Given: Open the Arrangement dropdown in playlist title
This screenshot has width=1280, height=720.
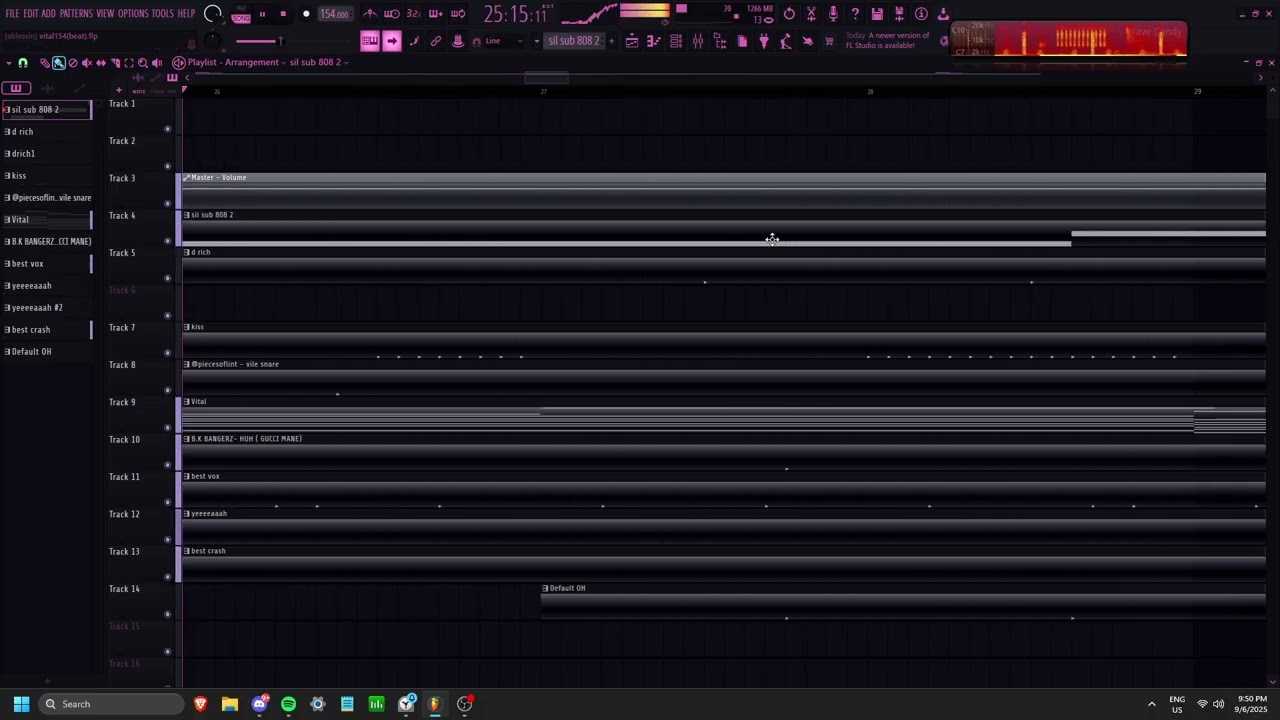Looking at the screenshot, I should pyautogui.click(x=258, y=62).
